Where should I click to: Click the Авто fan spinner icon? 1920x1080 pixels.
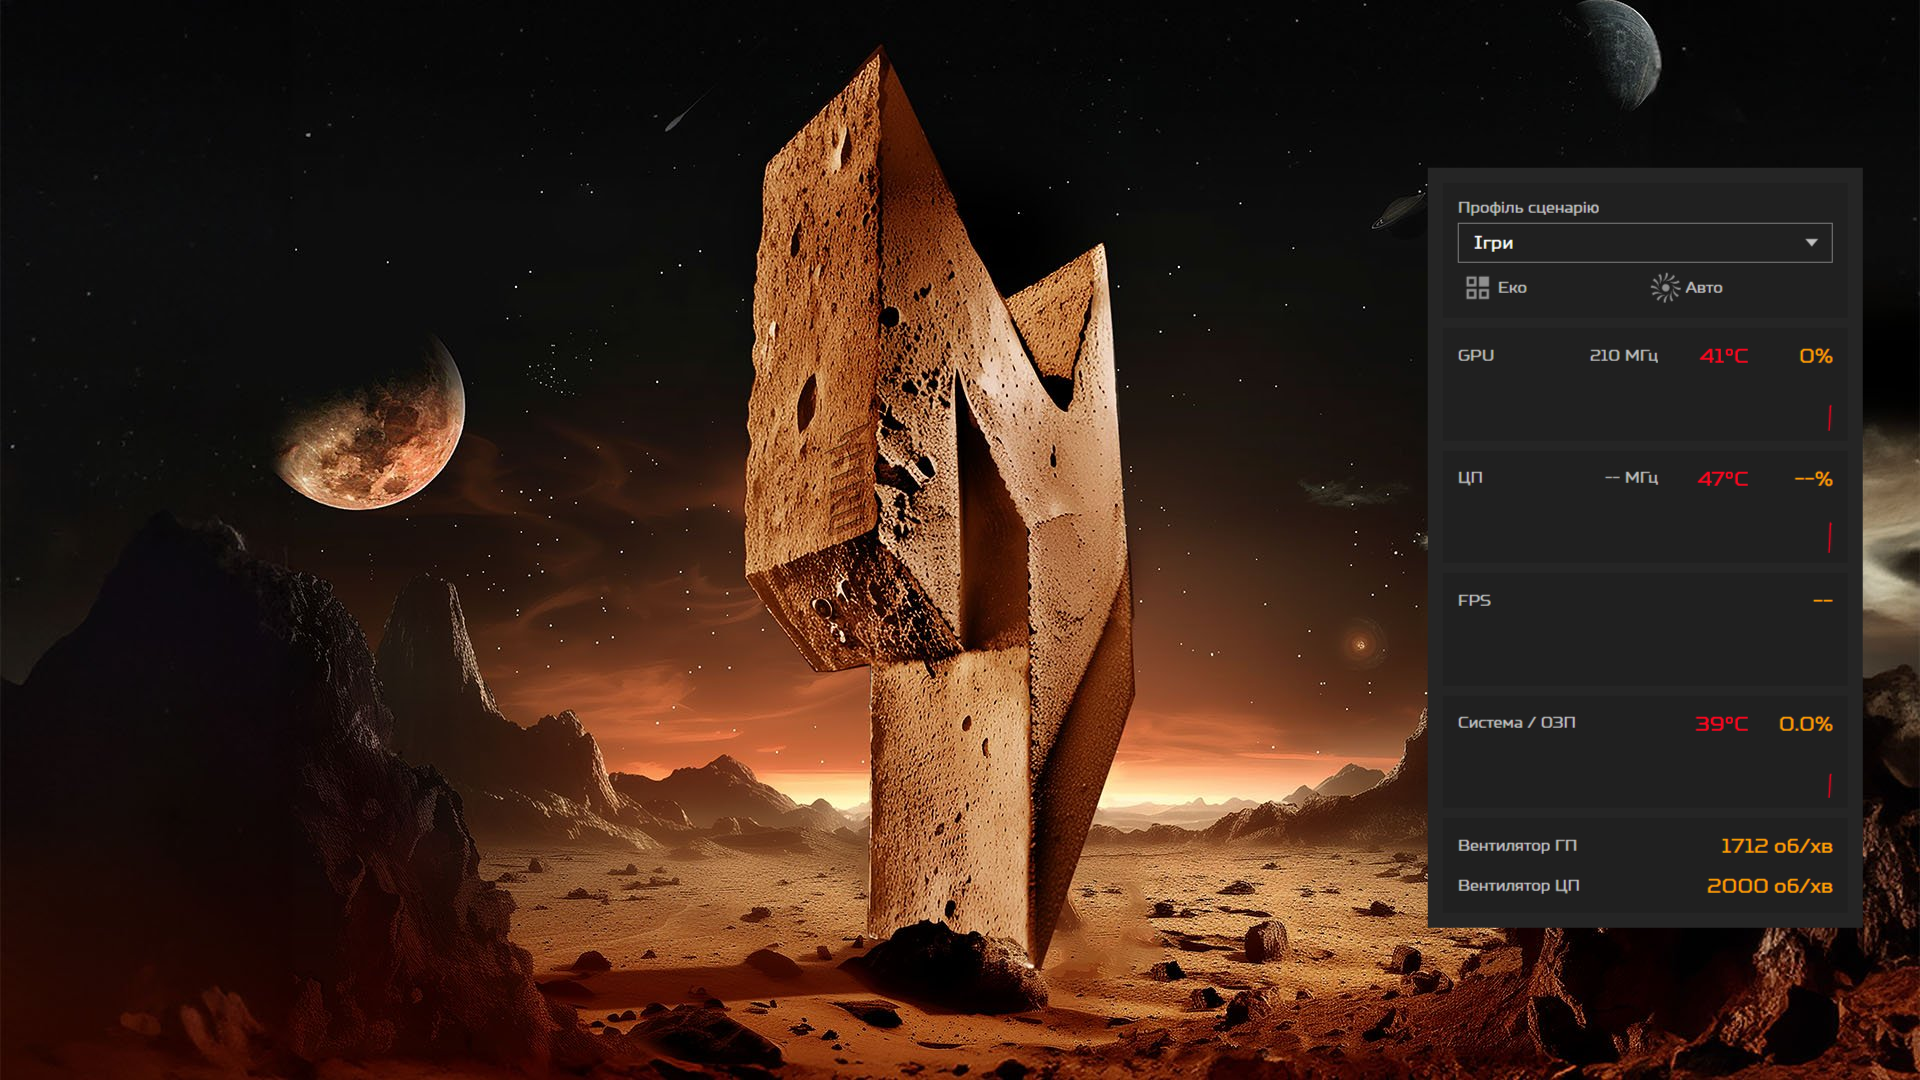1664,288
